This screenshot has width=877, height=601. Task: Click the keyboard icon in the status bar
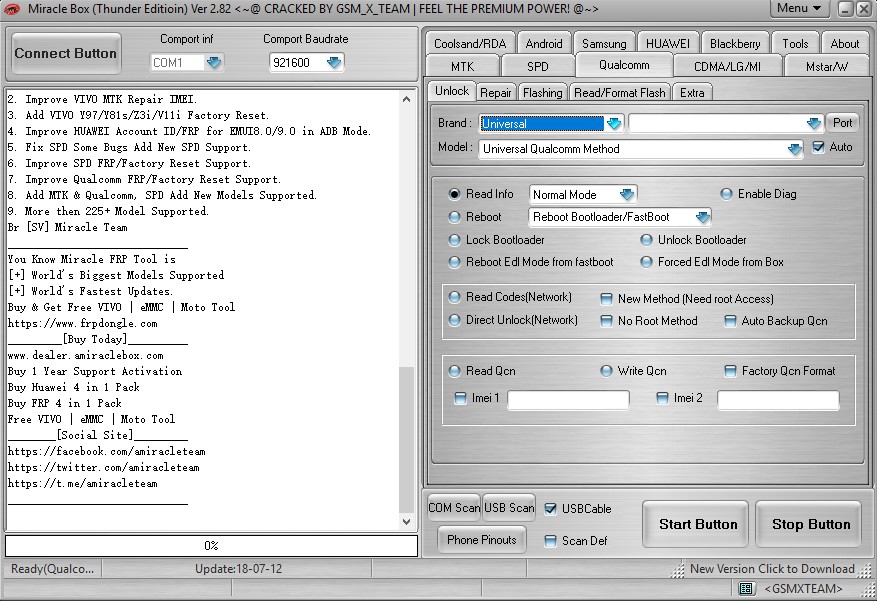click(746, 588)
